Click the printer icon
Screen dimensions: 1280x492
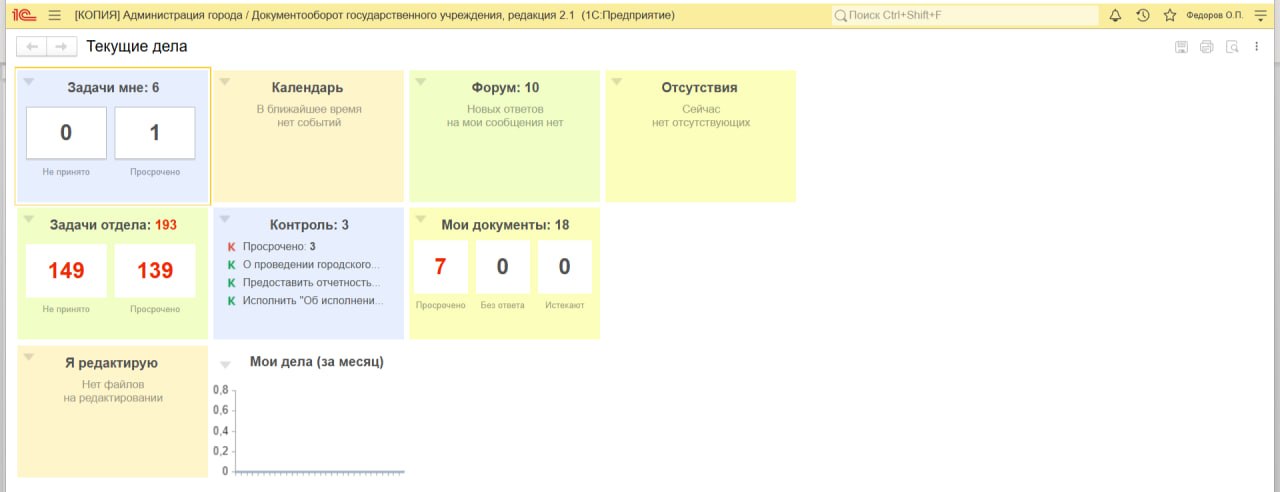click(1206, 47)
